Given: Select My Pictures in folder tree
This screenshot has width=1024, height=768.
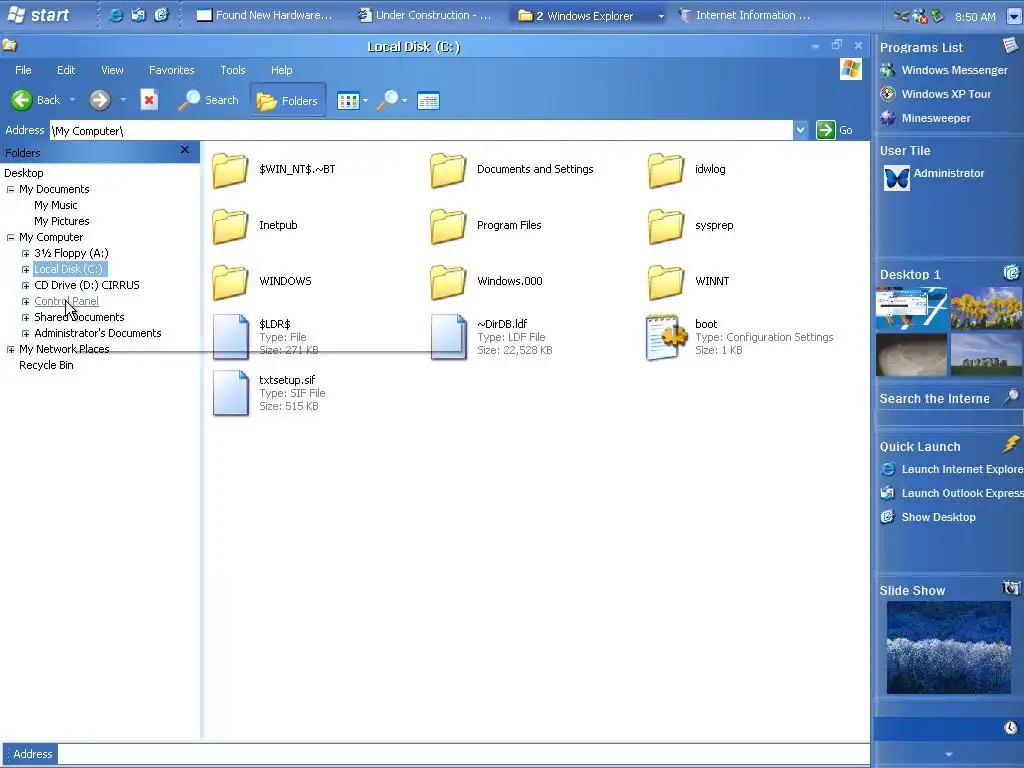Looking at the screenshot, I should 61,221.
